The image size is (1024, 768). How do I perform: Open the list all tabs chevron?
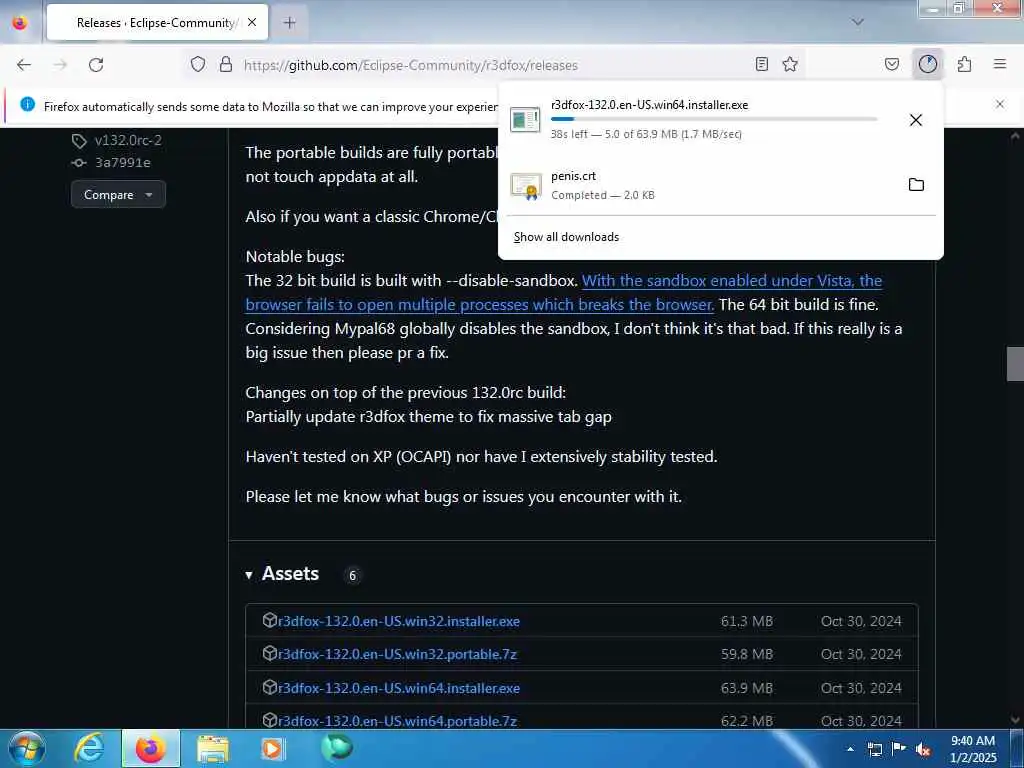tap(858, 22)
